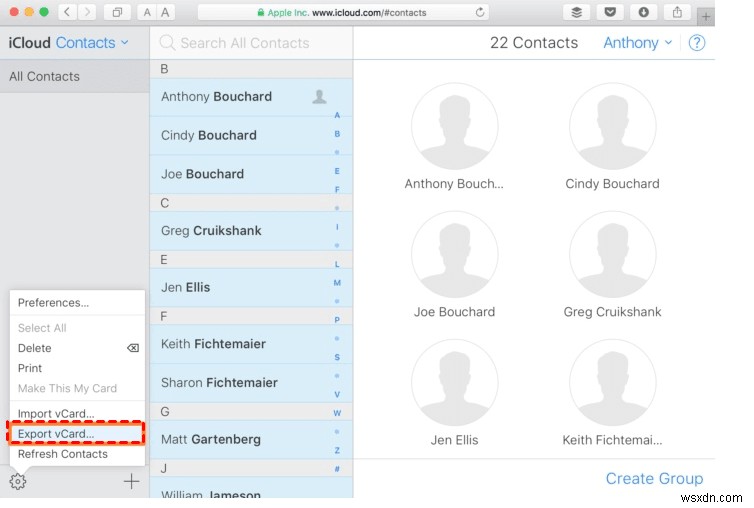Open a new Safari tab
754x508 pixels.
[x=705, y=17]
